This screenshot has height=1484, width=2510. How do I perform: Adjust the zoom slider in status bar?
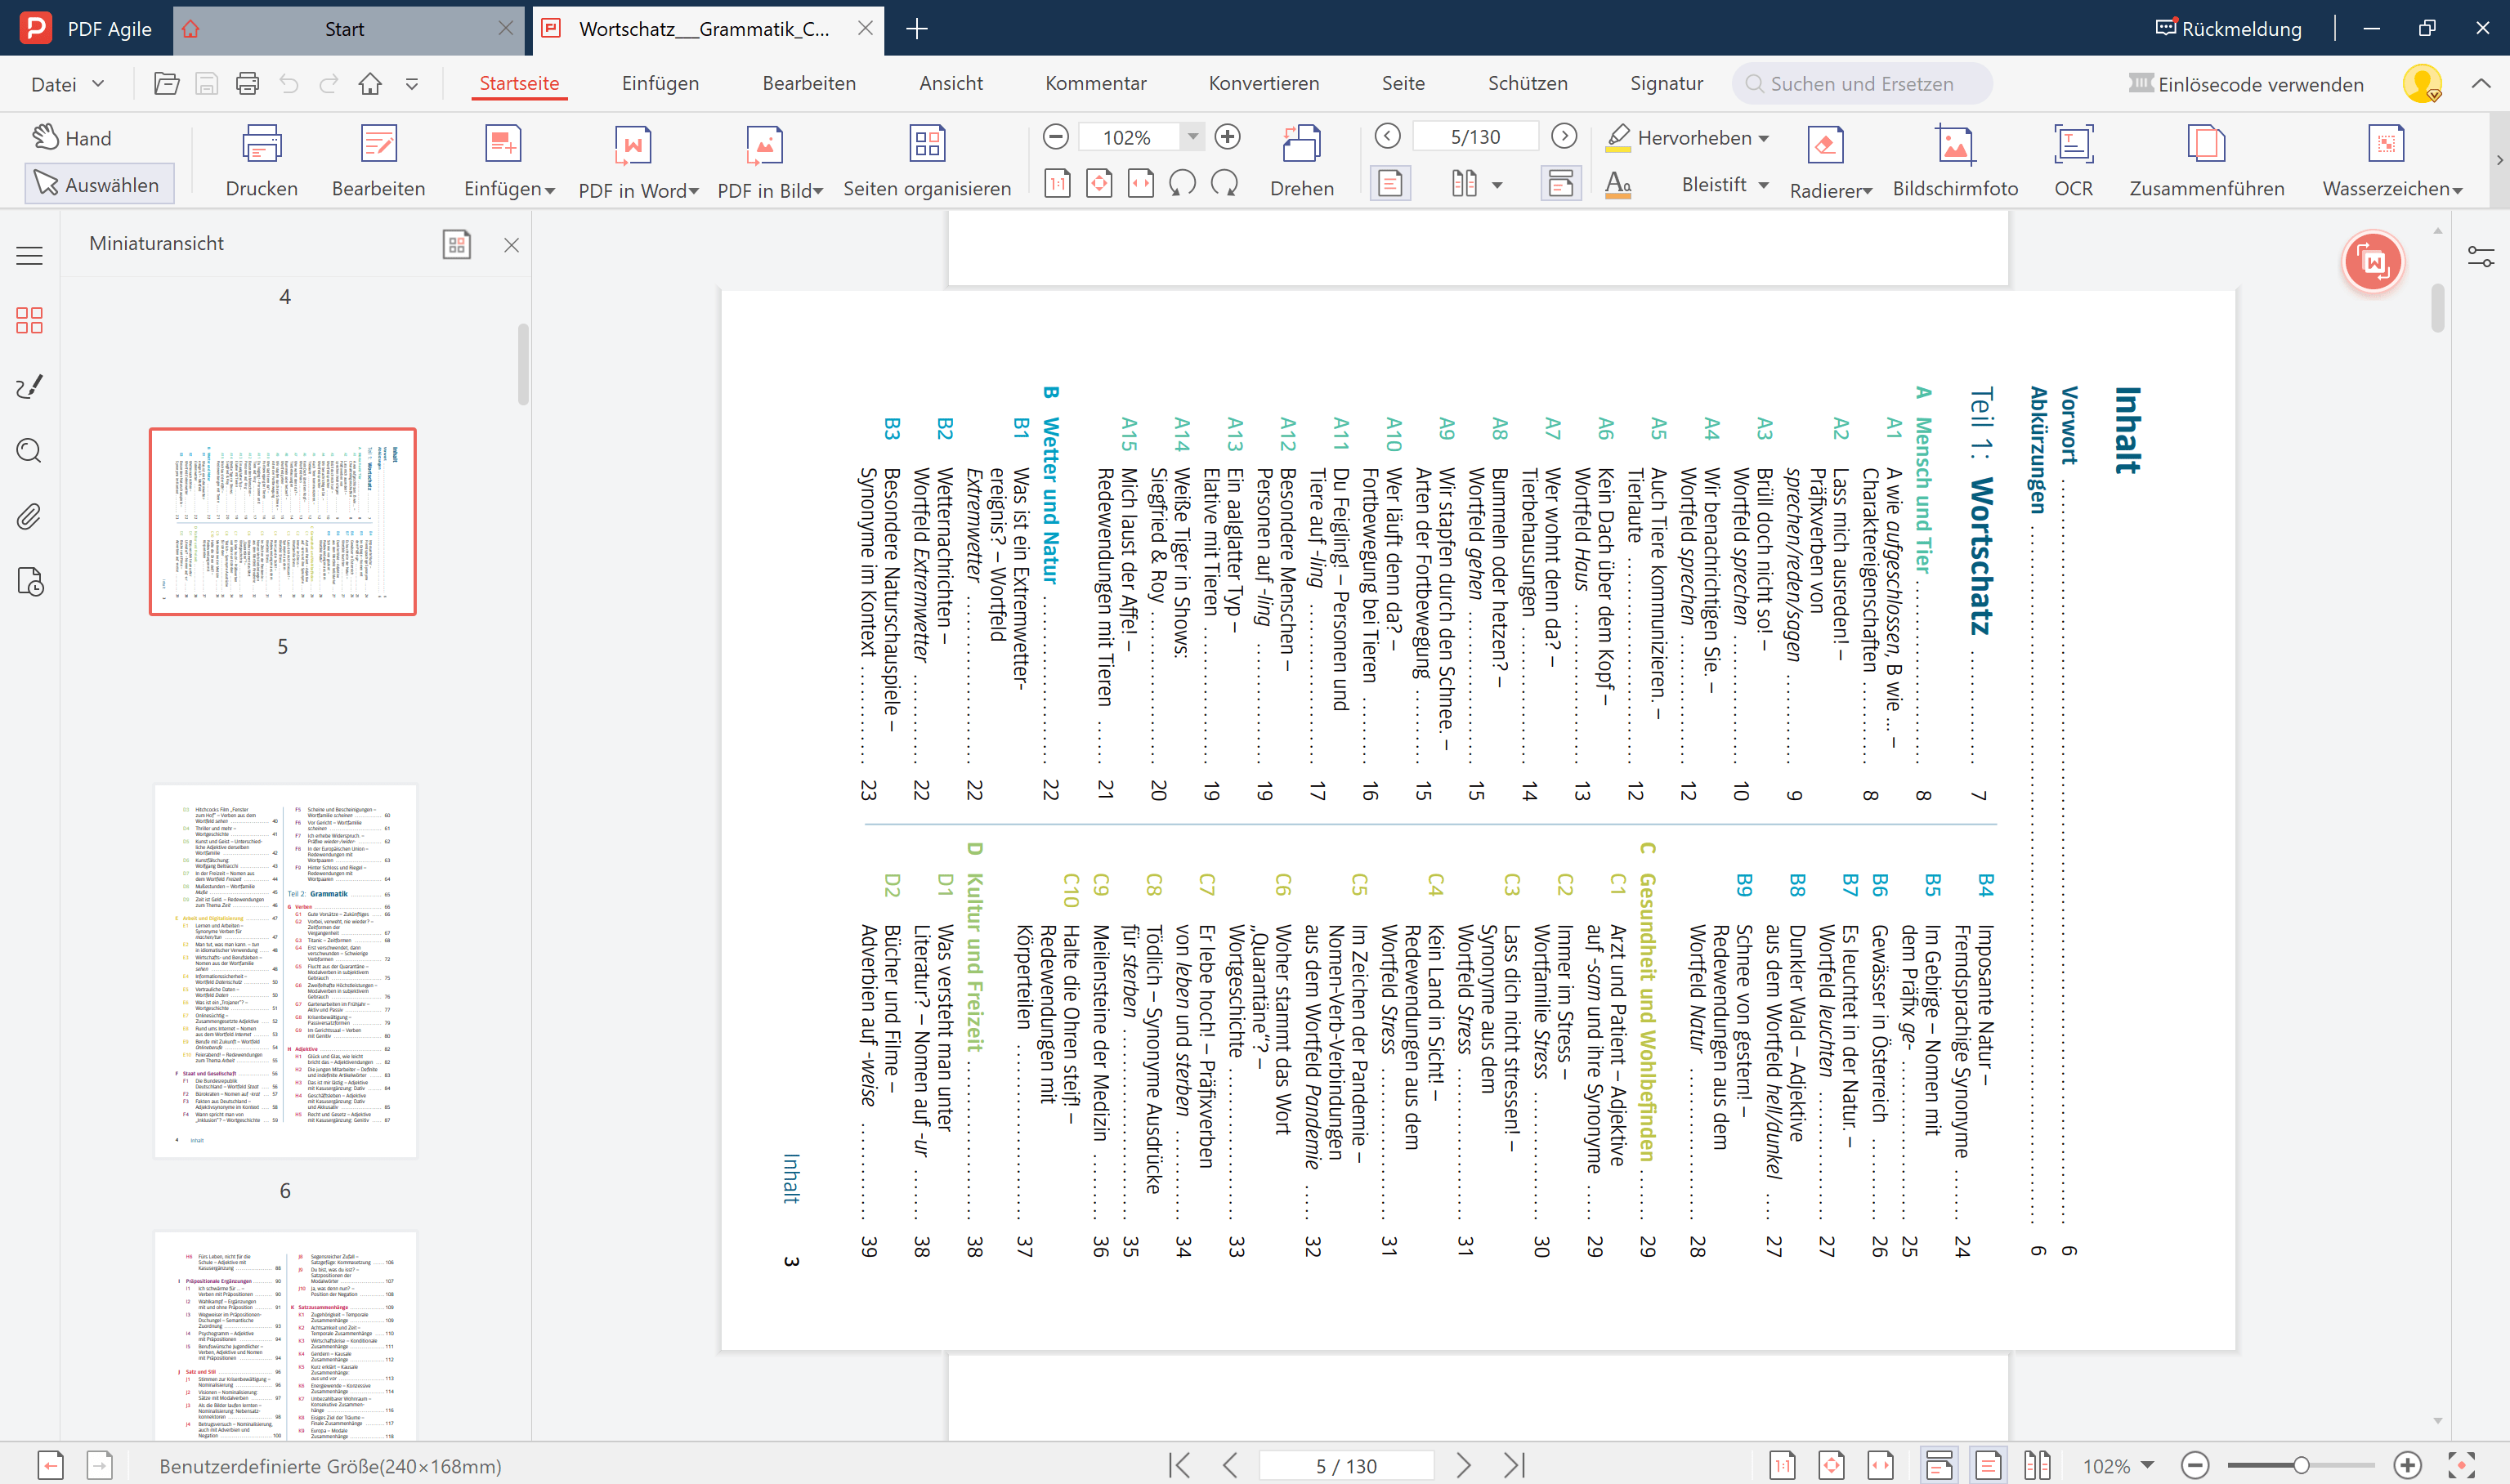pyautogui.click(x=2301, y=1466)
